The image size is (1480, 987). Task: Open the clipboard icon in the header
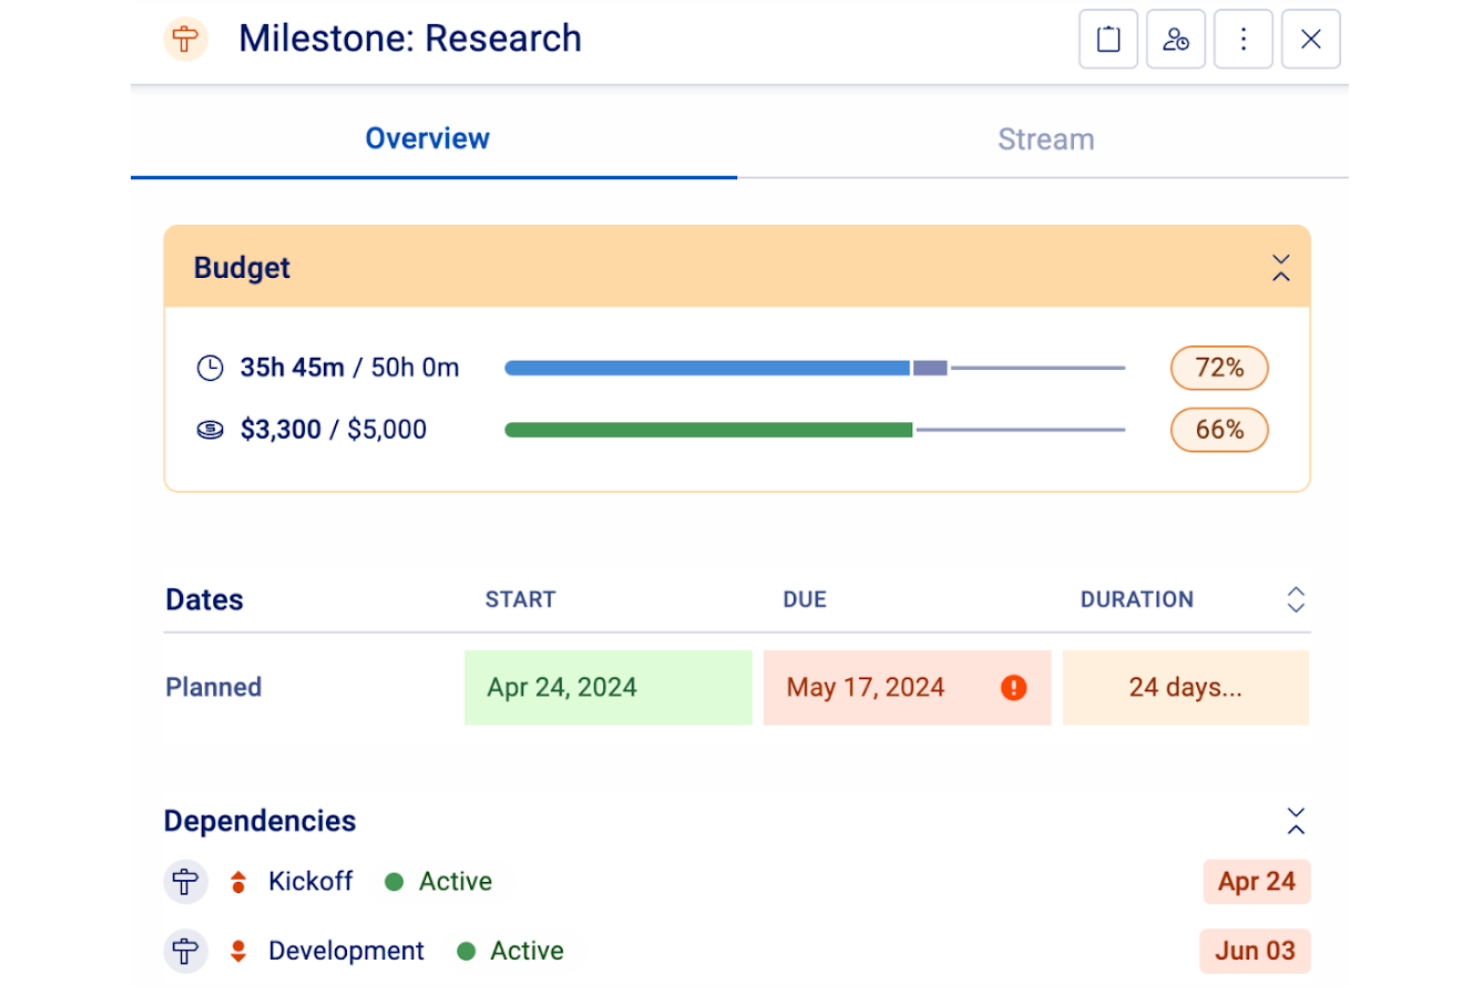click(x=1108, y=39)
